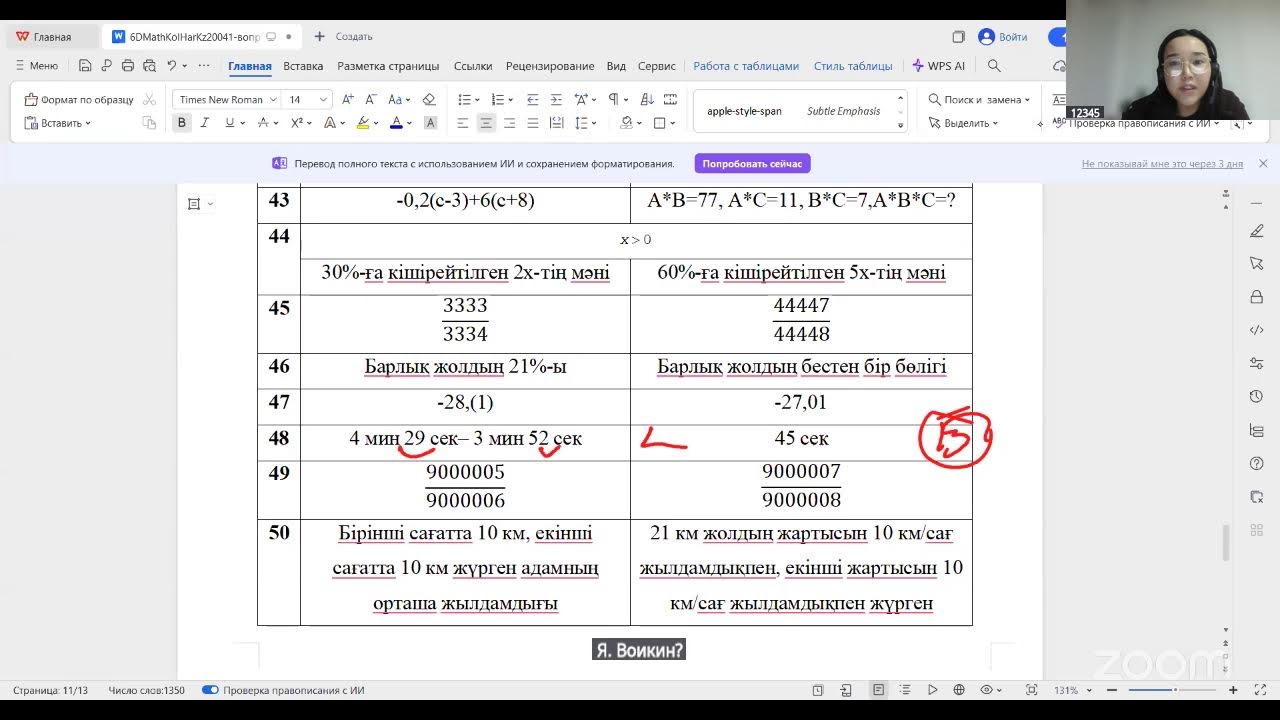
Task: Switch to the Ссылки tab
Action: (x=473, y=66)
